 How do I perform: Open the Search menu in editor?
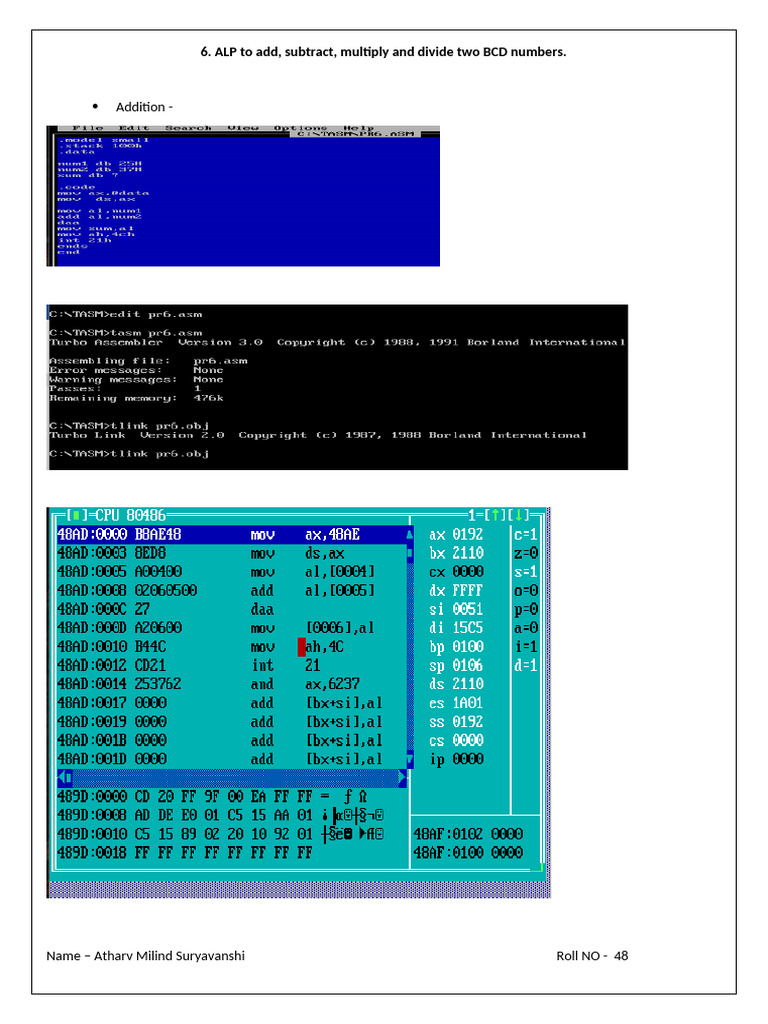[x=188, y=128]
